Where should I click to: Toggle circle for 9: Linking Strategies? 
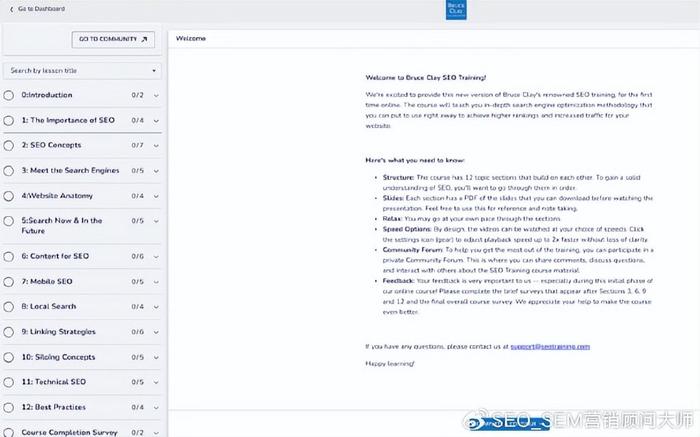tap(8, 332)
